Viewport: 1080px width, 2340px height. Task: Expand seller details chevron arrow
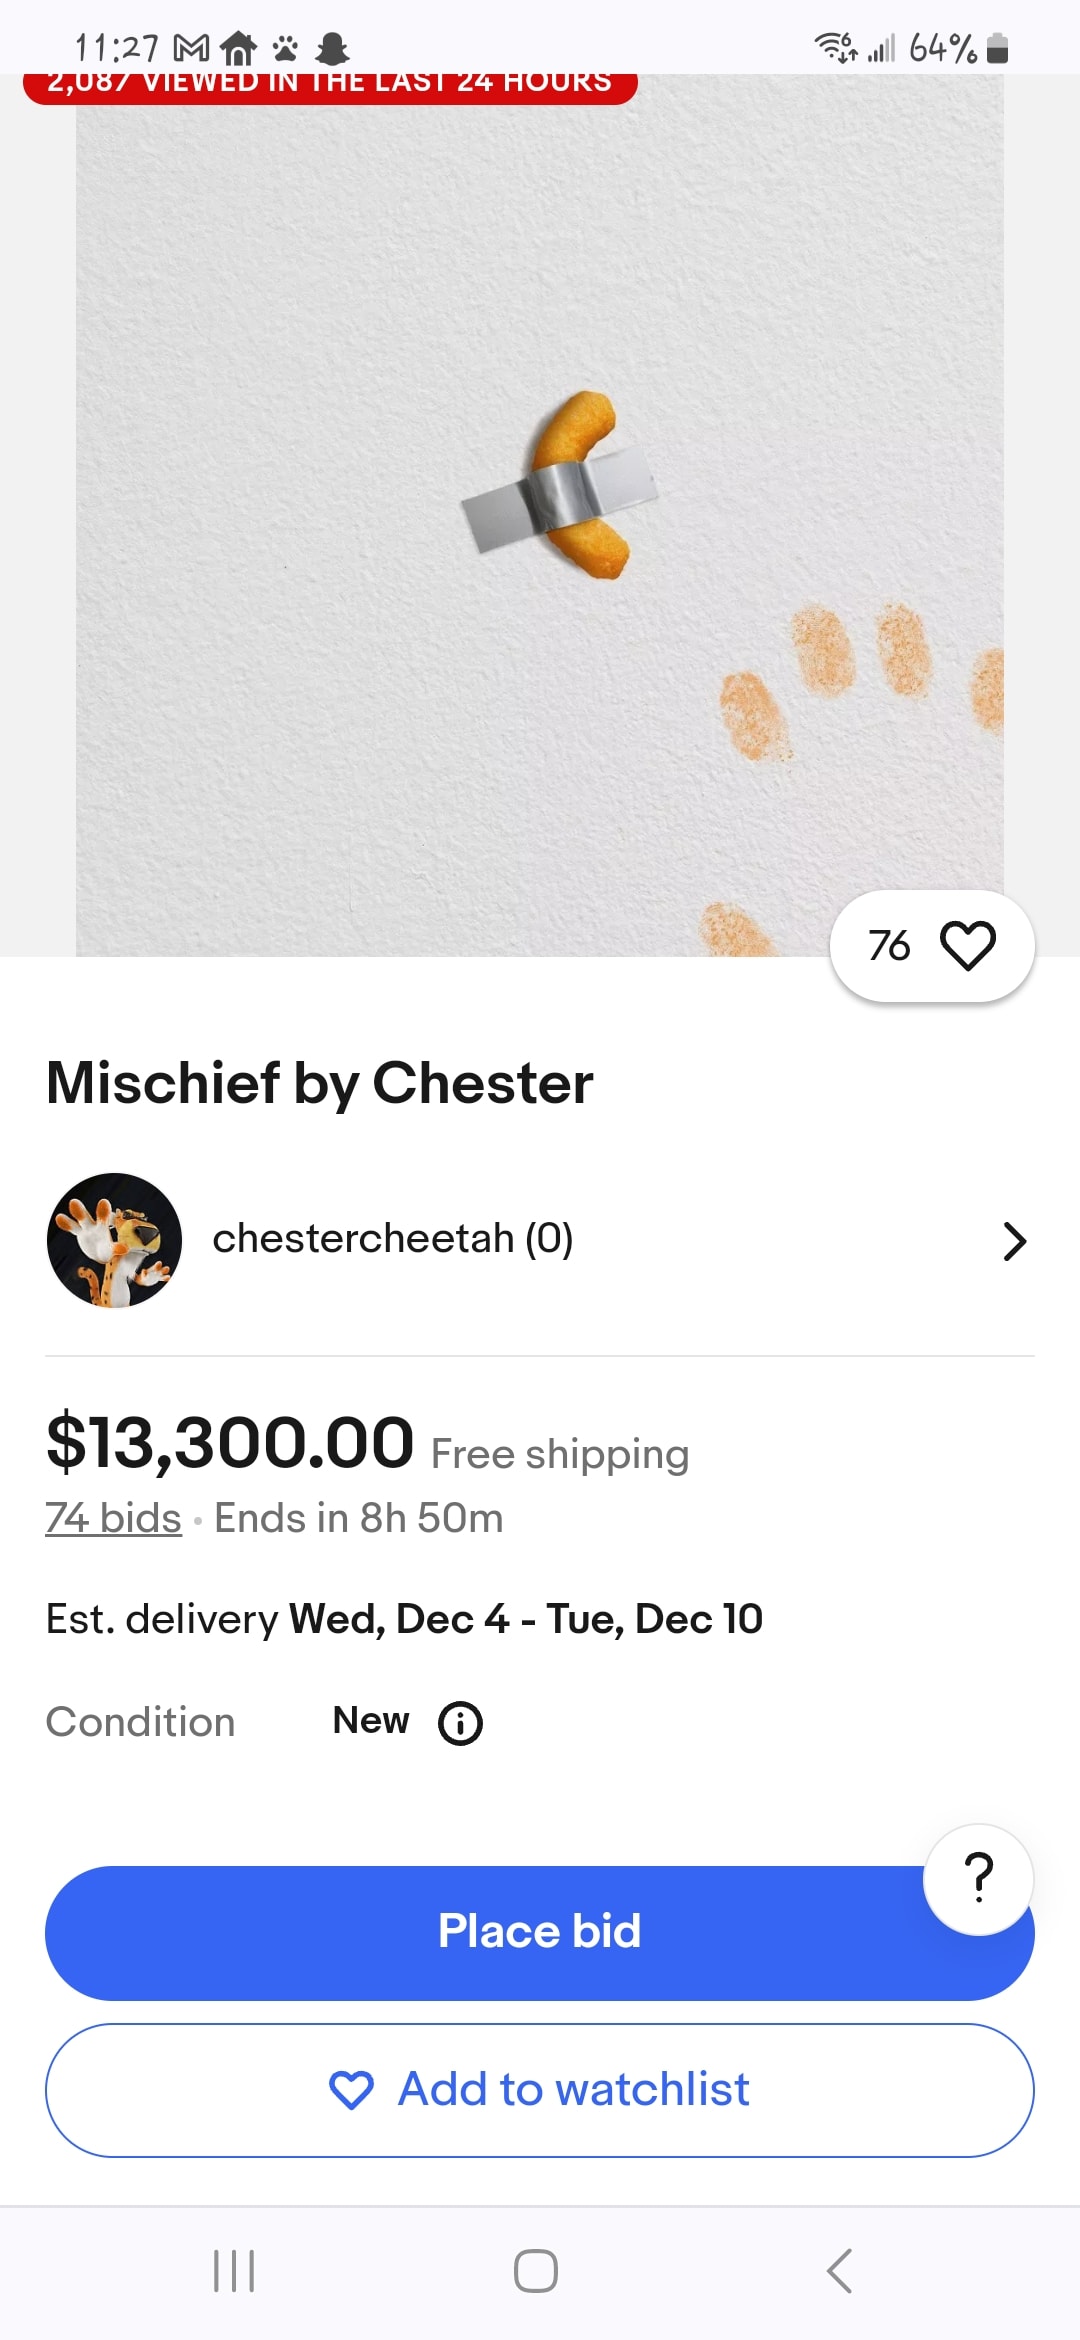tap(1014, 1241)
